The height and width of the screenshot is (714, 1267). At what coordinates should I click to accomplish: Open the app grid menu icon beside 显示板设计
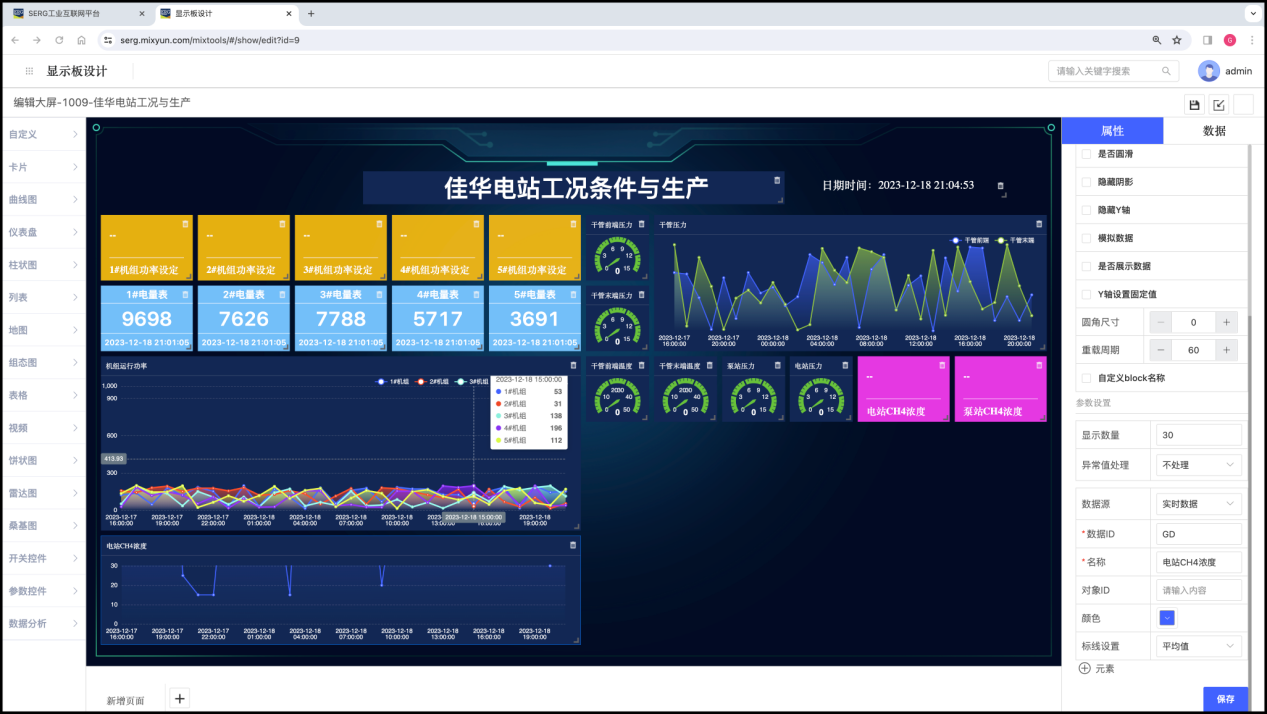tap(30, 71)
